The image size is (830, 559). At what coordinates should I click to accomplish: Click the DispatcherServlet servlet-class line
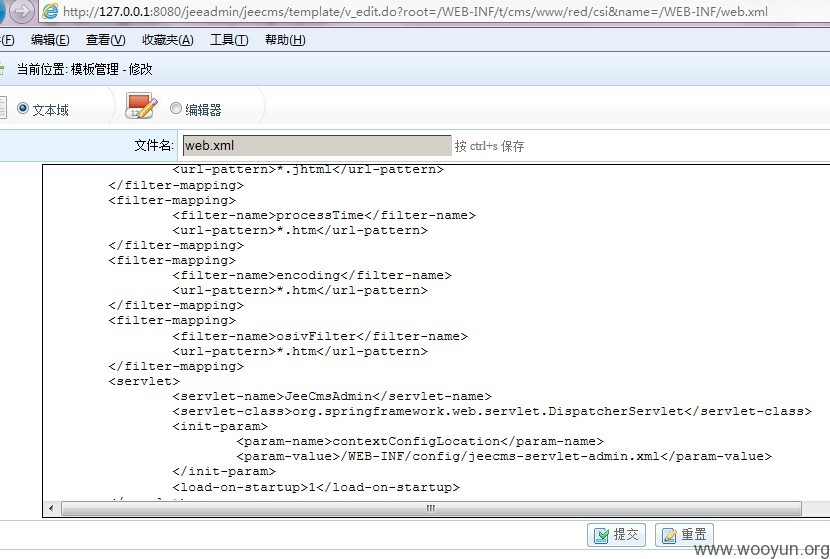[492, 411]
